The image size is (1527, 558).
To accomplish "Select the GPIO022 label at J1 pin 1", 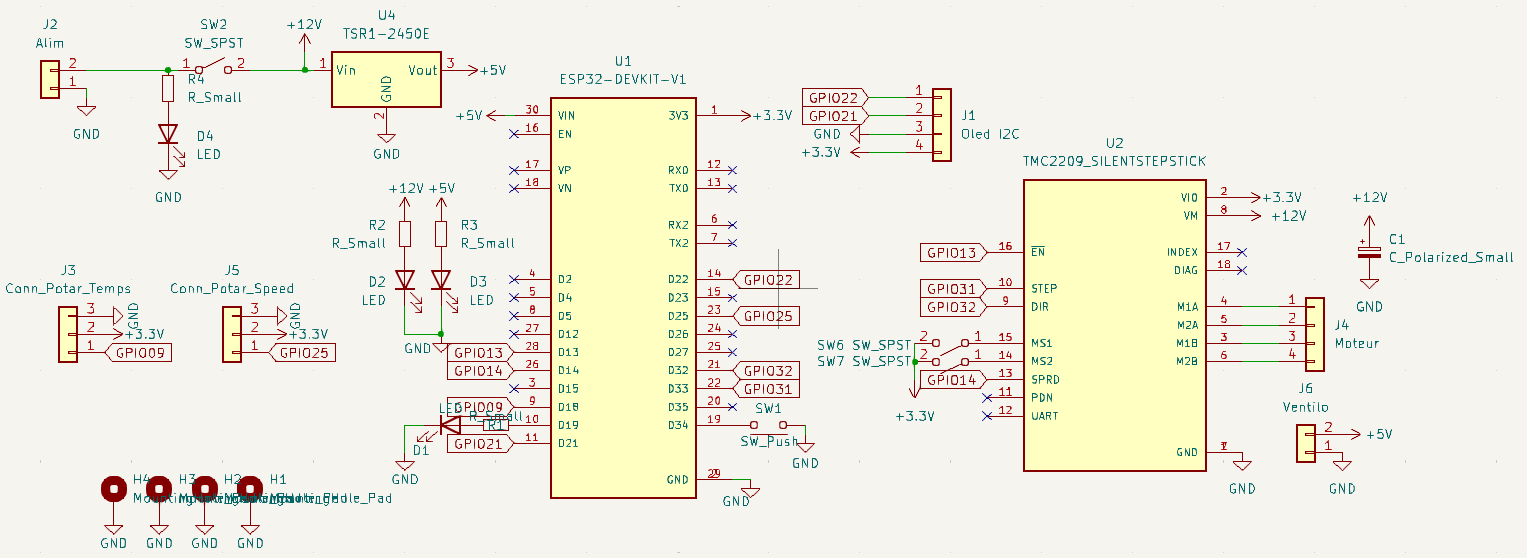I will pyautogui.click(x=834, y=98).
